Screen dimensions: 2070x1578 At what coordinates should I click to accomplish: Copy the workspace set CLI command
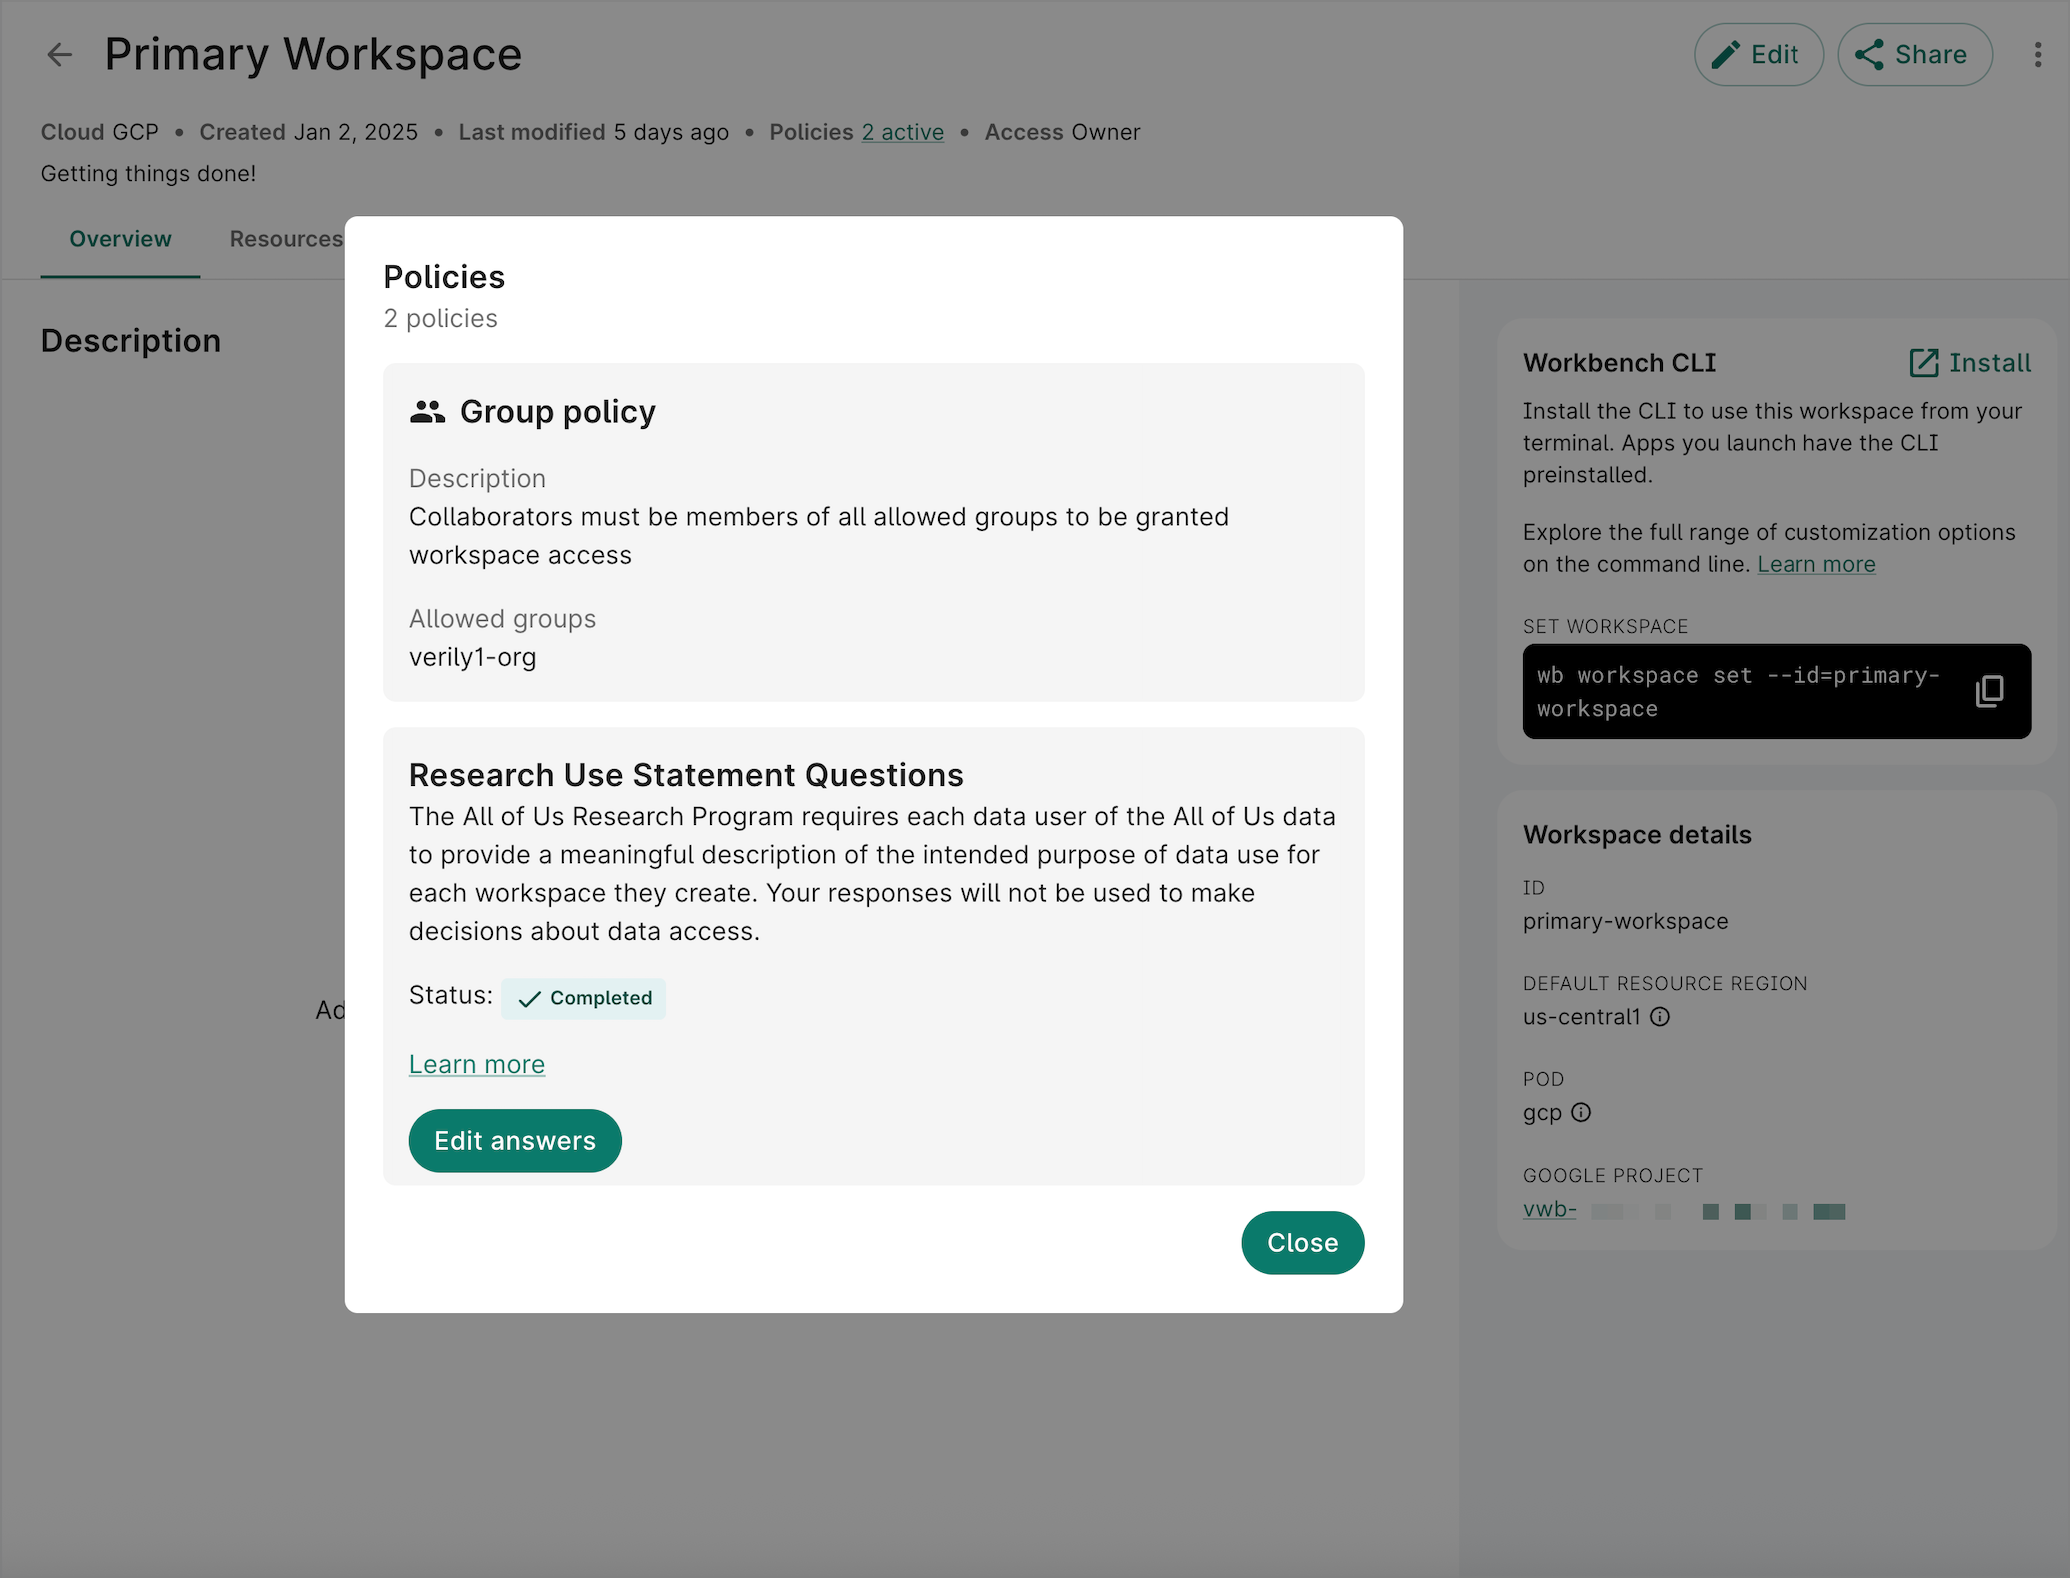coord(1990,691)
